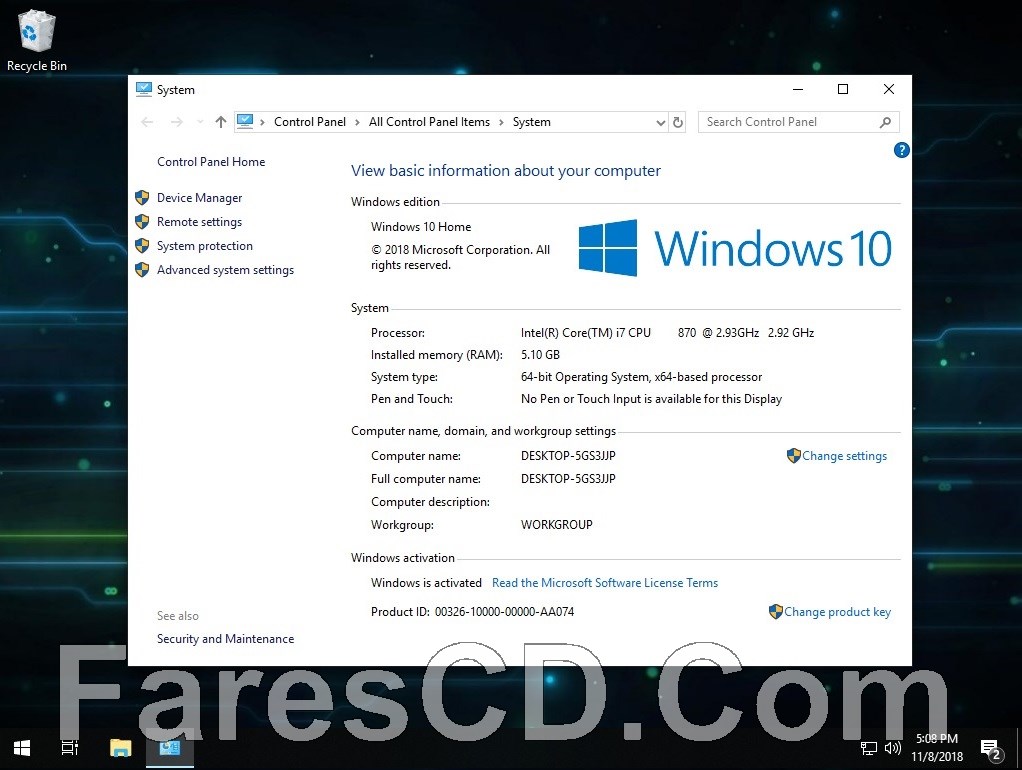Select the System breadcrumb item
The image size is (1022, 770).
(531, 122)
